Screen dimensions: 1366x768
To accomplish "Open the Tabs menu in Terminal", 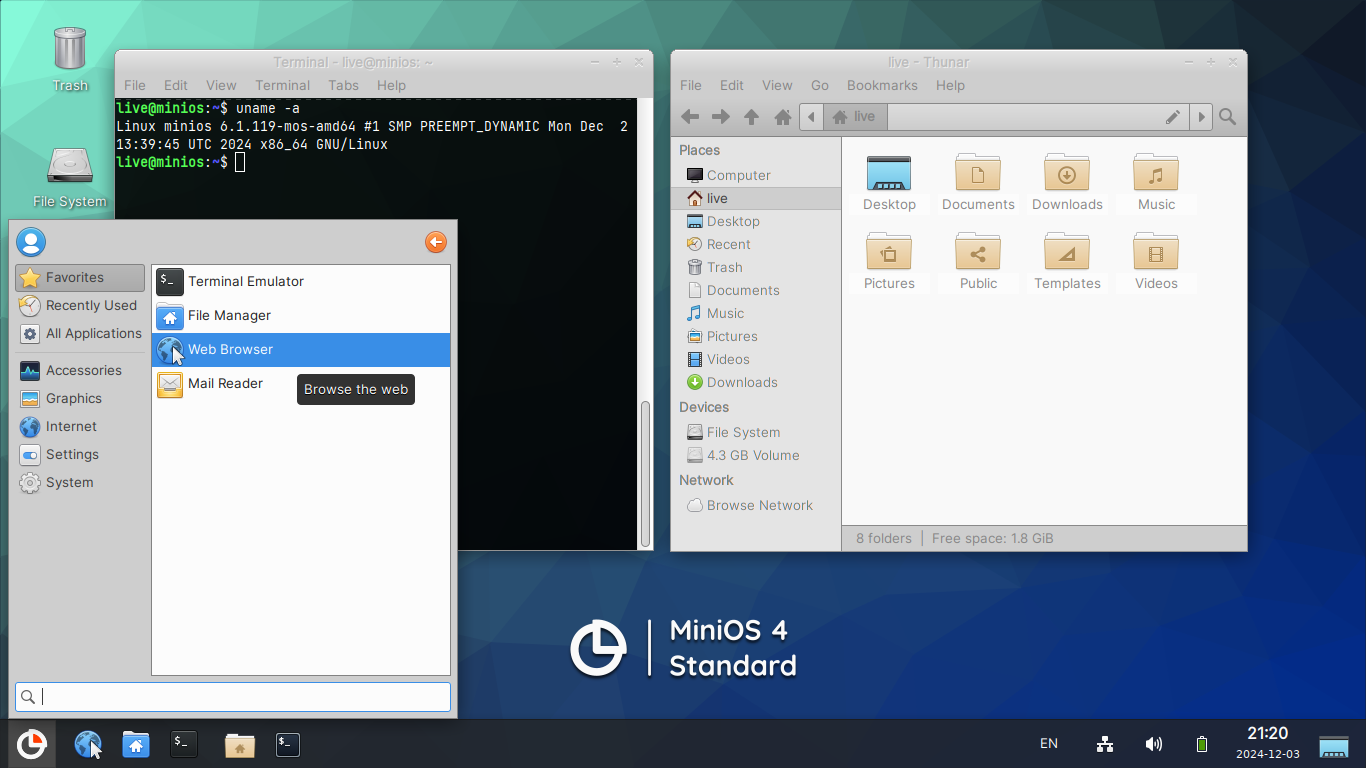I will [x=343, y=86].
